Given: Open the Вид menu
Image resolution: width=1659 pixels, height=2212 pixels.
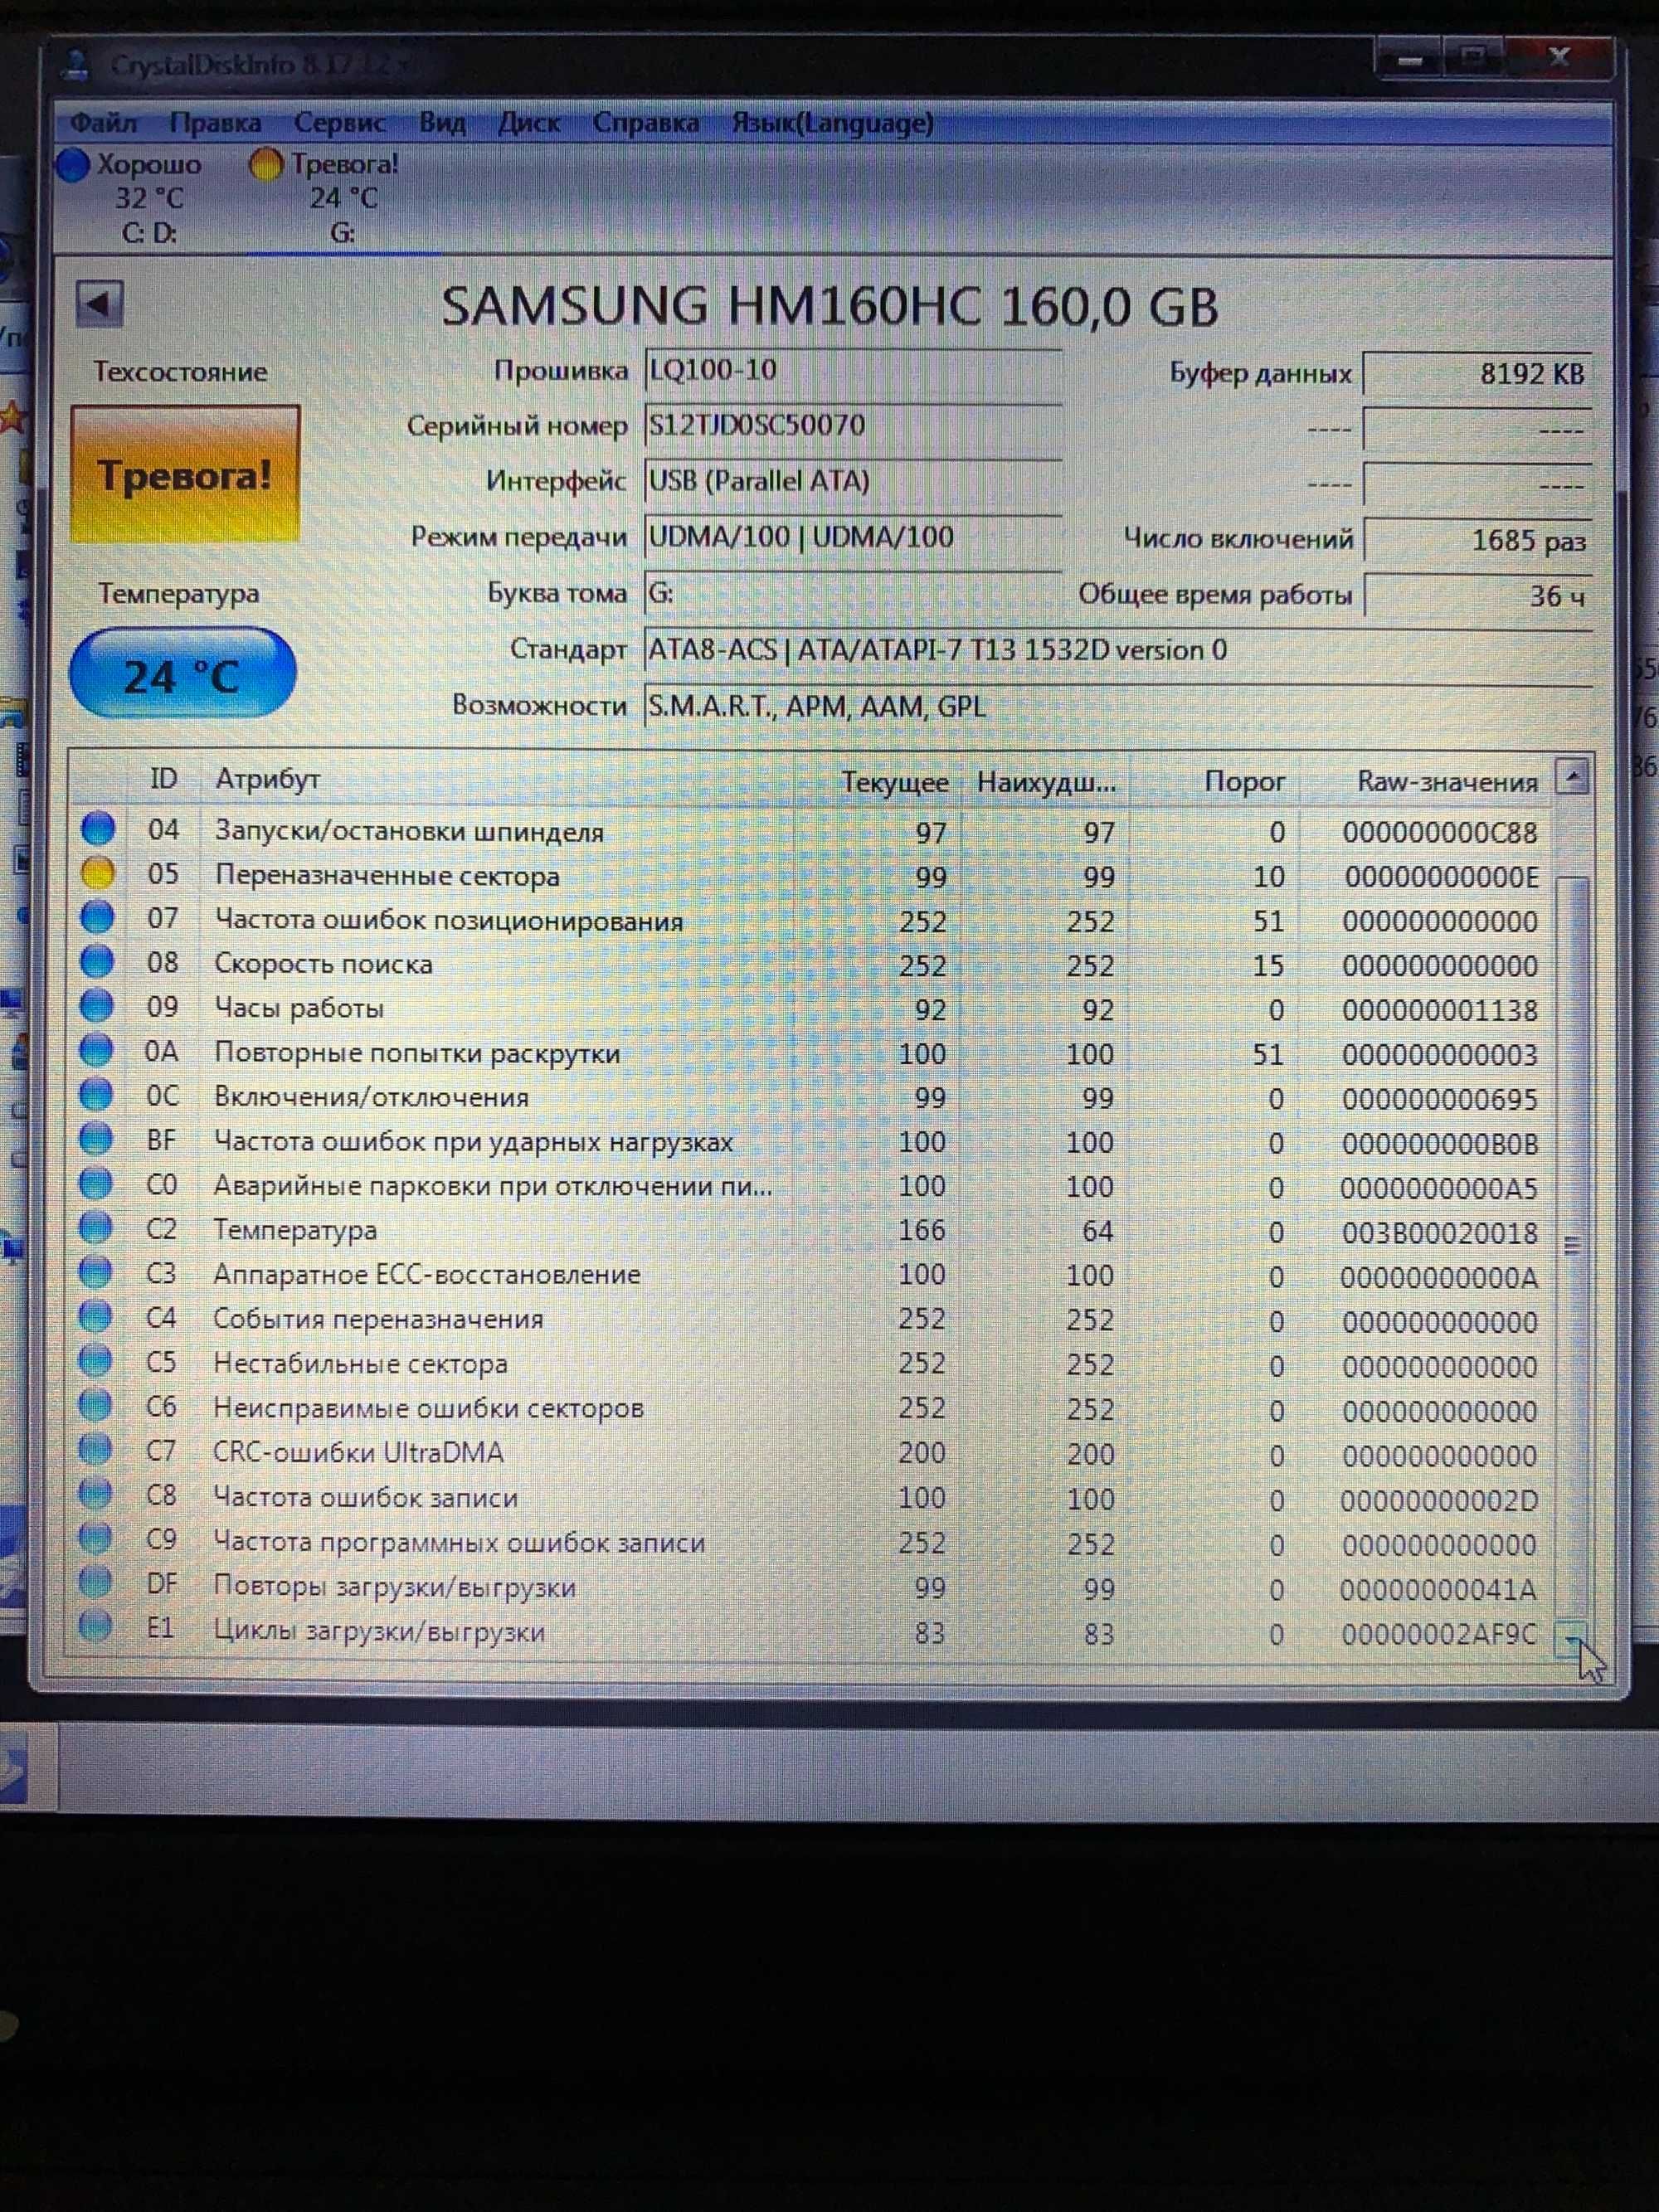Looking at the screenshot, I should [x=442, y=123].
